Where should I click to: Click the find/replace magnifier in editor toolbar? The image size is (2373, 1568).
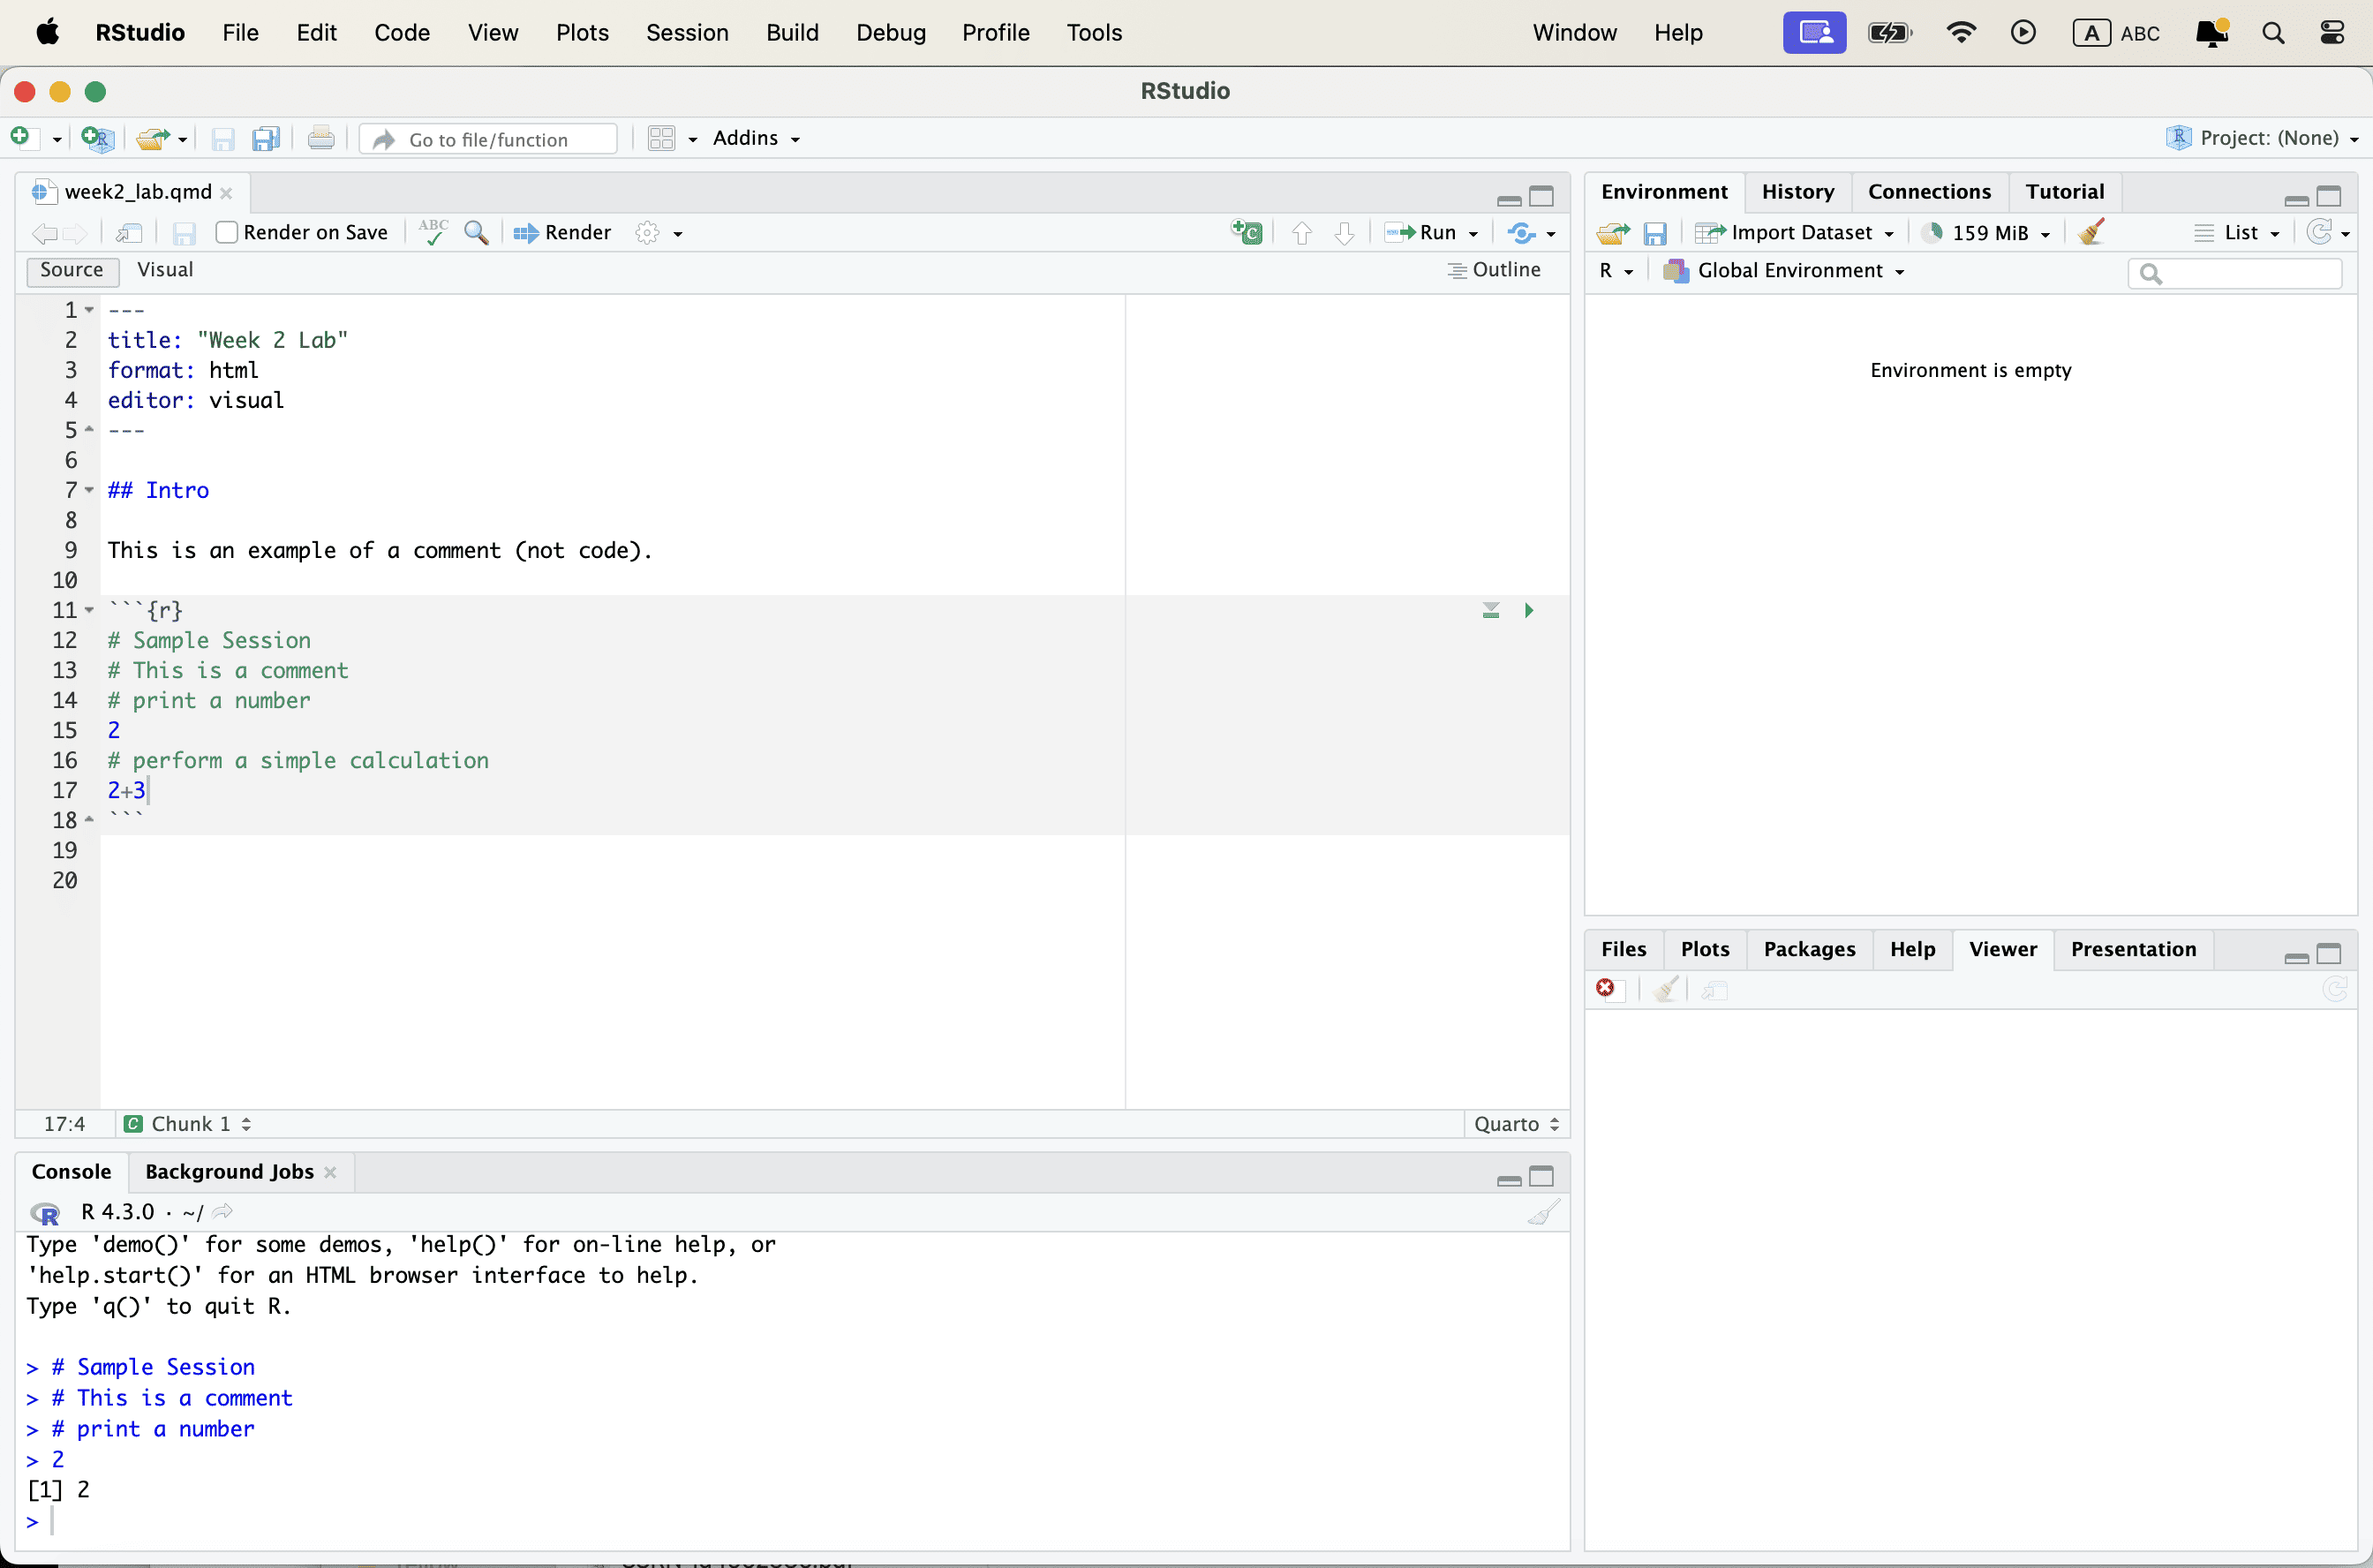click(x=476, y=232)
